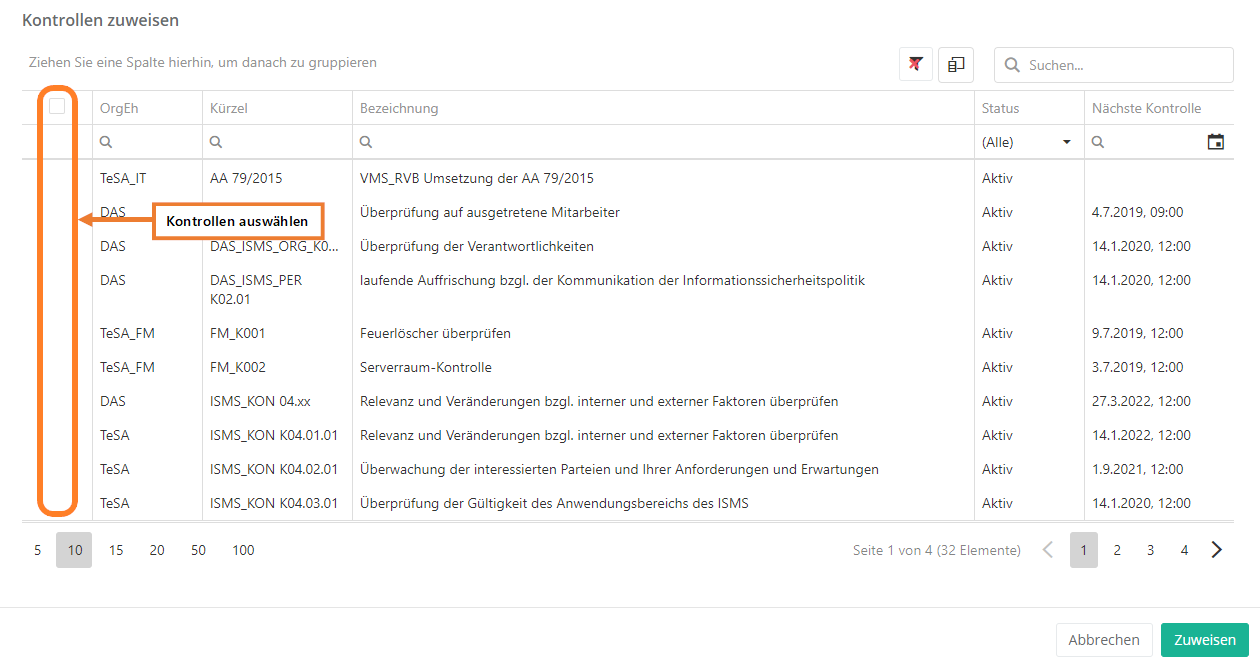Viewport: 1260px width, 668px height.
Task: Set page size to 50 rows
Action: (198, 550)
